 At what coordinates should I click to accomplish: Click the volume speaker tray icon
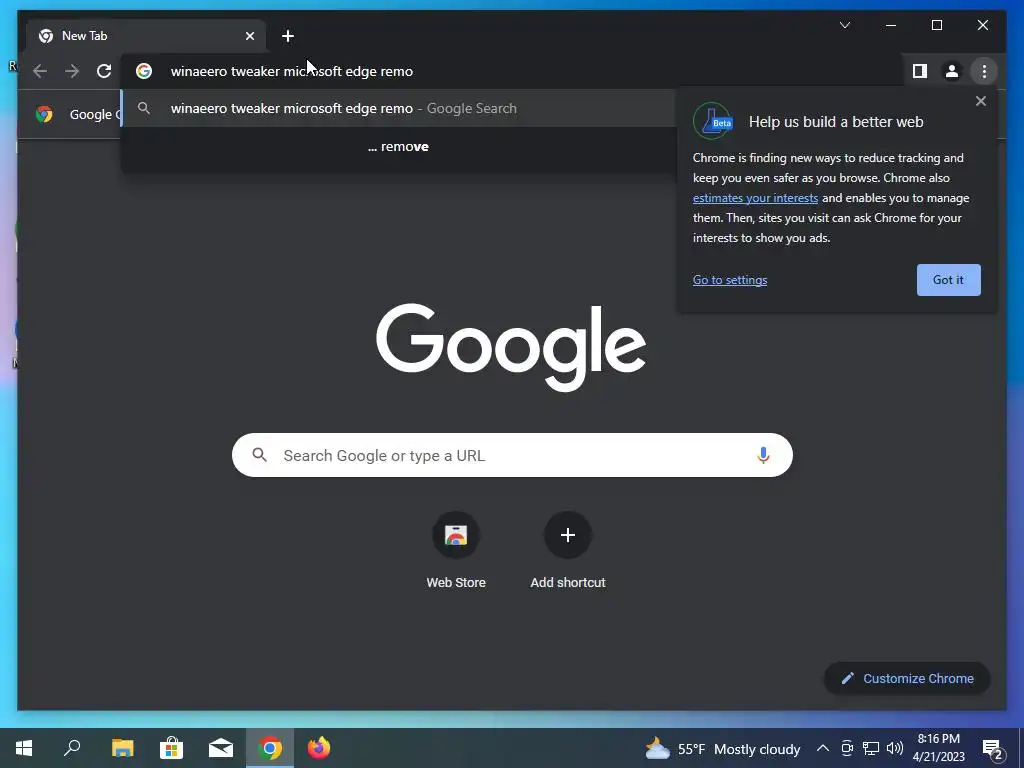[x=895, y=748]
